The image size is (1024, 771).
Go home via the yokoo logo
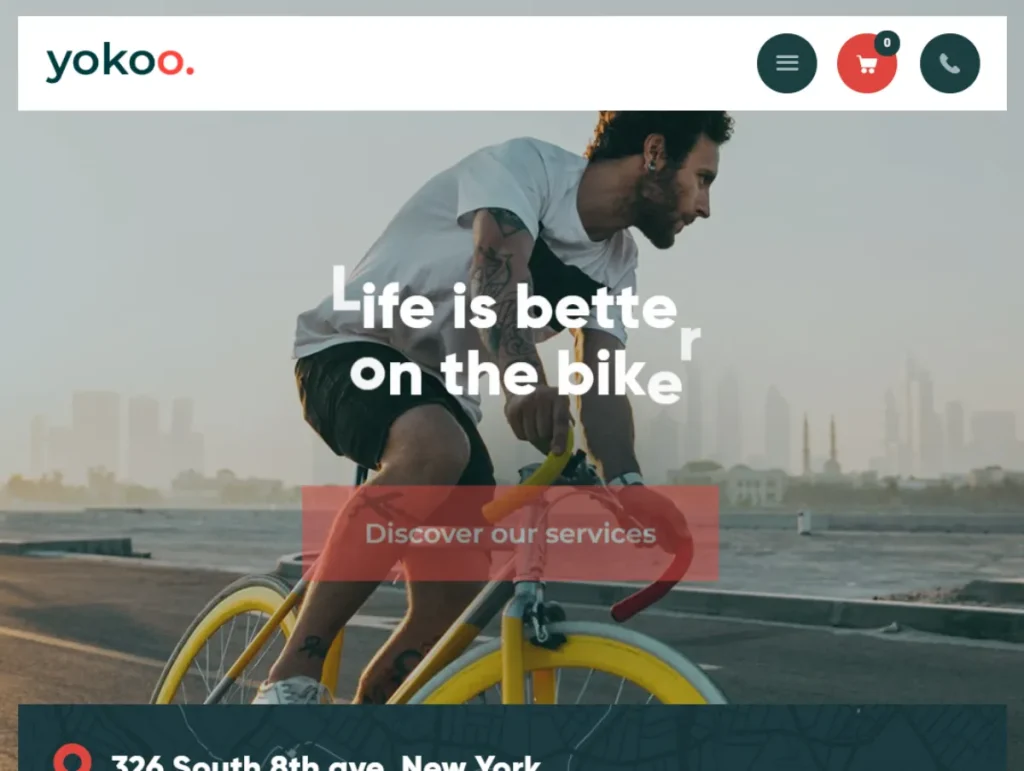120,63
